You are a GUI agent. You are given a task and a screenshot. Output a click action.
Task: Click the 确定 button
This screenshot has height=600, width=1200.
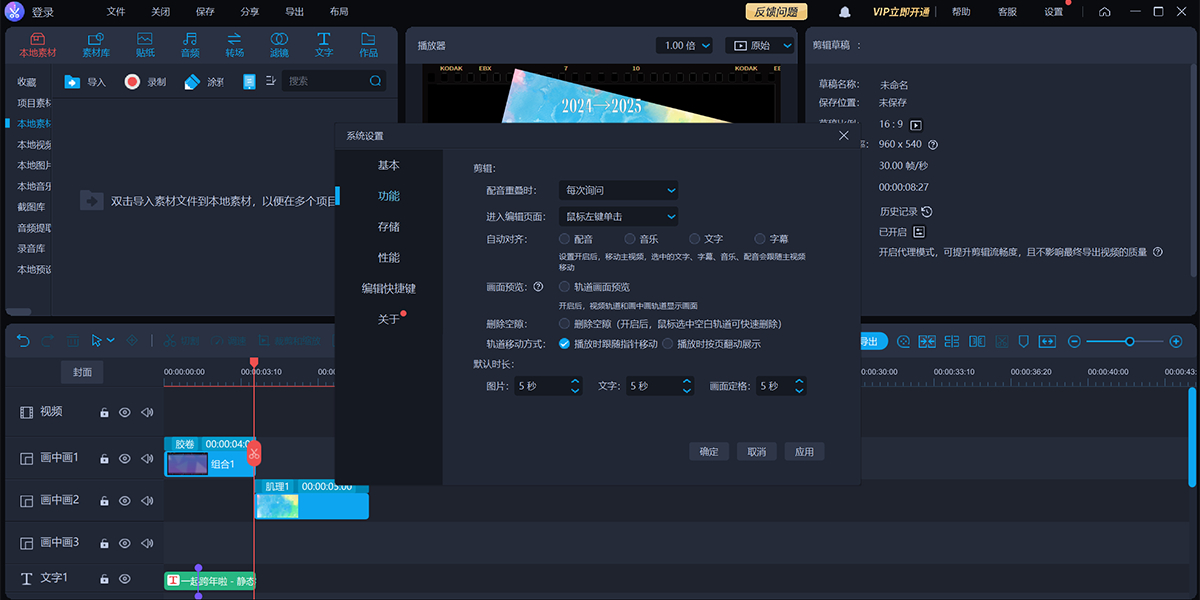[x=709, y=452]
